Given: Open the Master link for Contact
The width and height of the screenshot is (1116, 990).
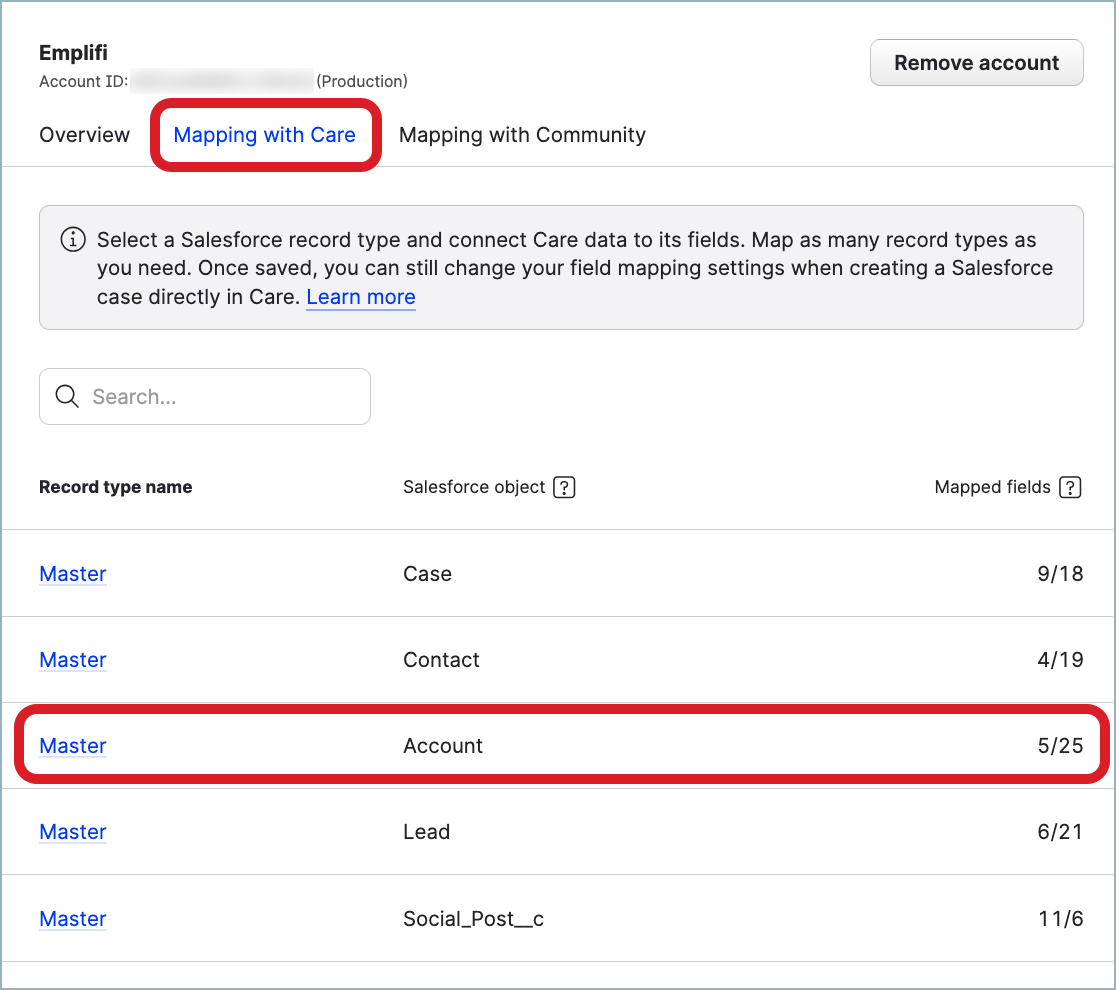Looking at the screenshot, I should [x=73, y=660].
